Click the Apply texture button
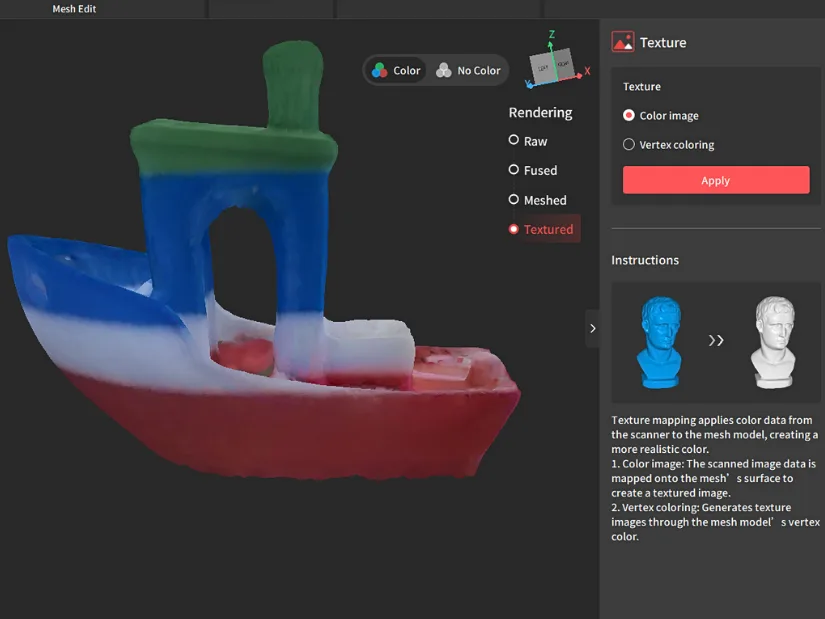The width and height of the screenshot is (825, 619). [715, 180]
